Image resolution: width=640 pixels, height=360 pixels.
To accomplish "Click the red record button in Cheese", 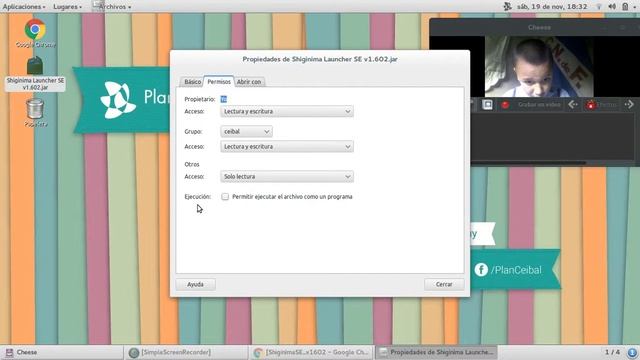I will coord(505,104).
